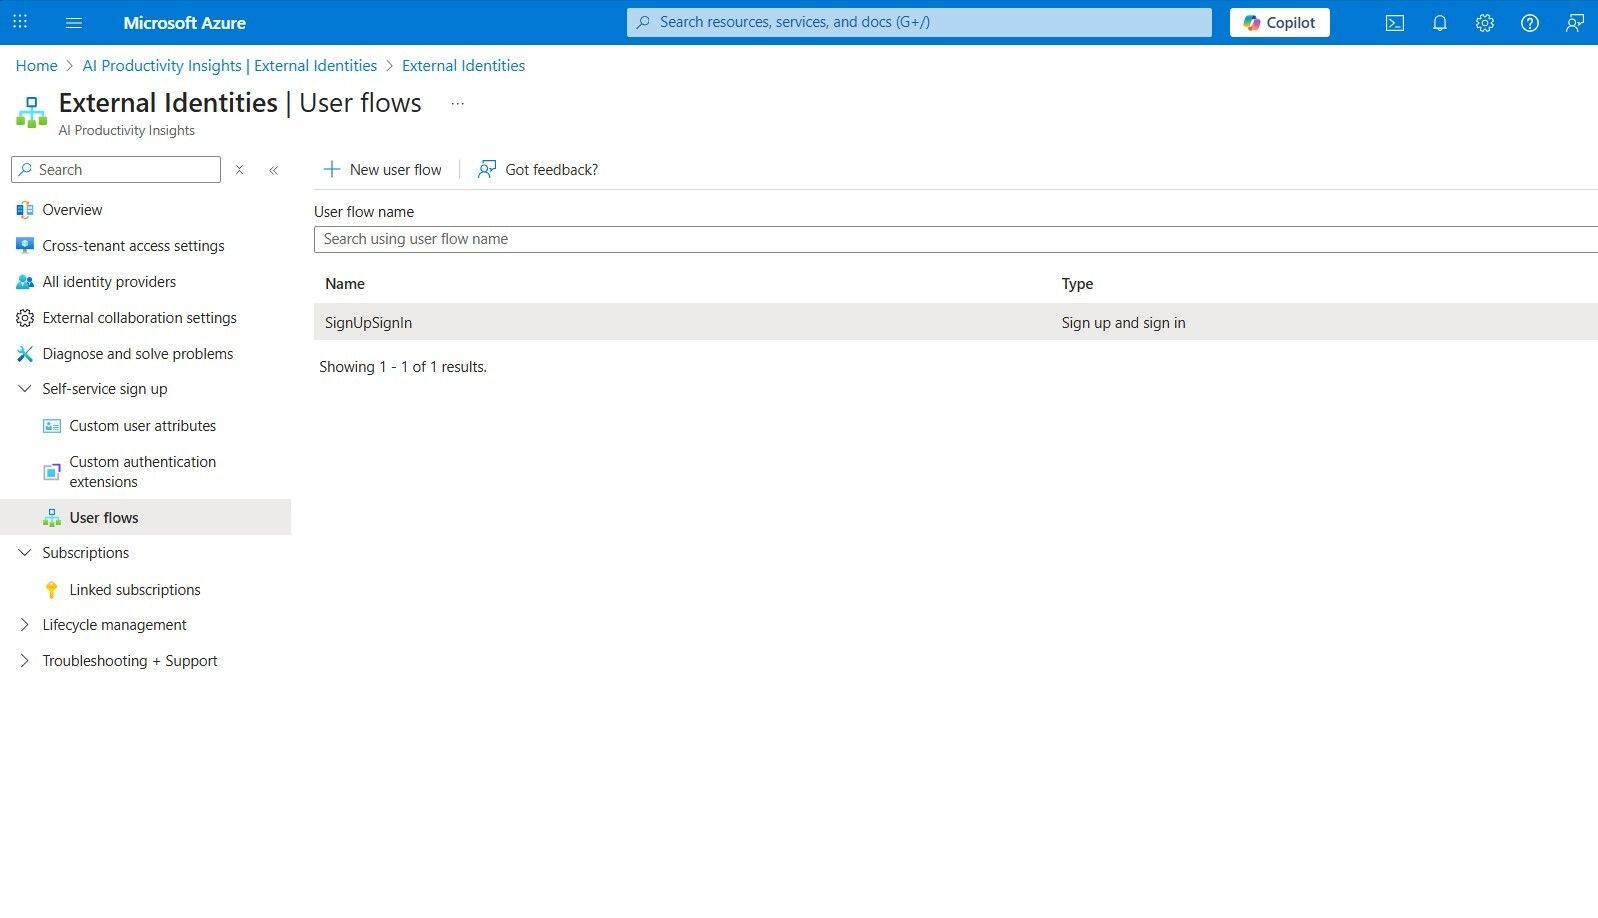Open the Copilot button
The width and height of the screenshot is (1598, 918).
tap(1279, 23)
